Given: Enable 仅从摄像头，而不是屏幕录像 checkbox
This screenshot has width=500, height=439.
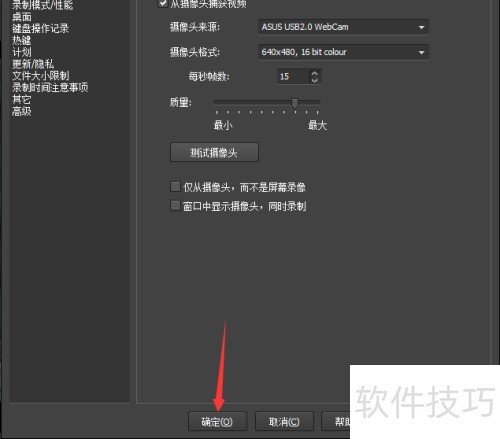Looking at the screenshot, I should pos(175,187).
